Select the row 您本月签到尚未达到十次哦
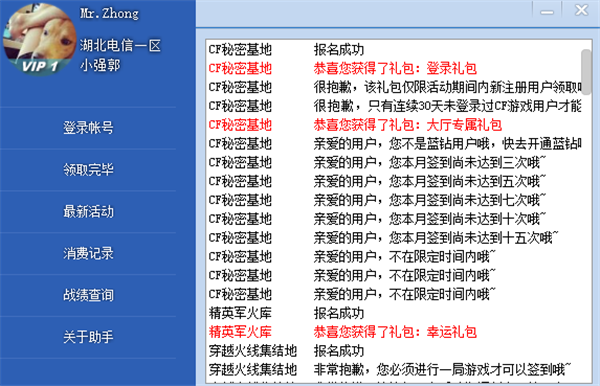Screen dimensions: 600x386 394,219
